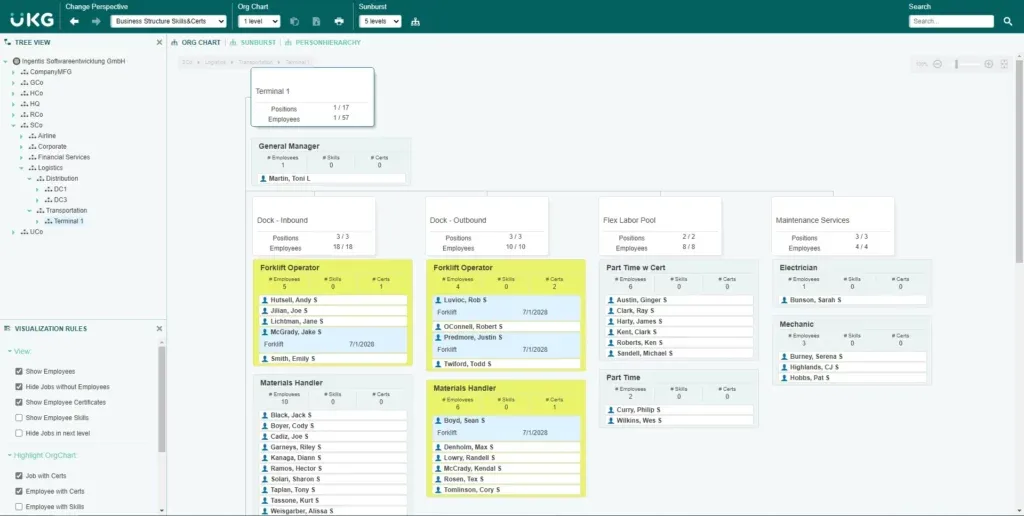Screen dimensions: 1024x516
Task: Enable Show Employee Skills
Action: pos(19,417)
